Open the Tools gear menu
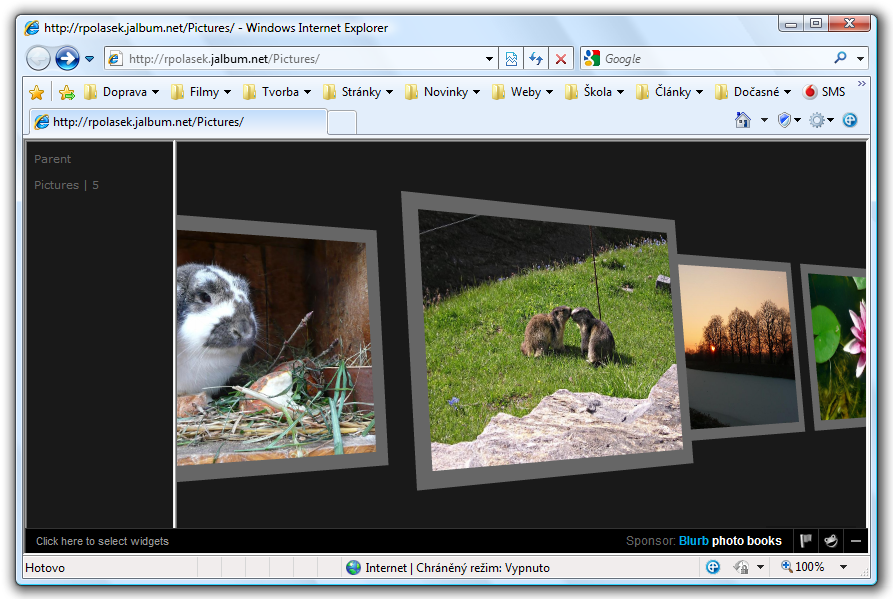 pos(821,120)
